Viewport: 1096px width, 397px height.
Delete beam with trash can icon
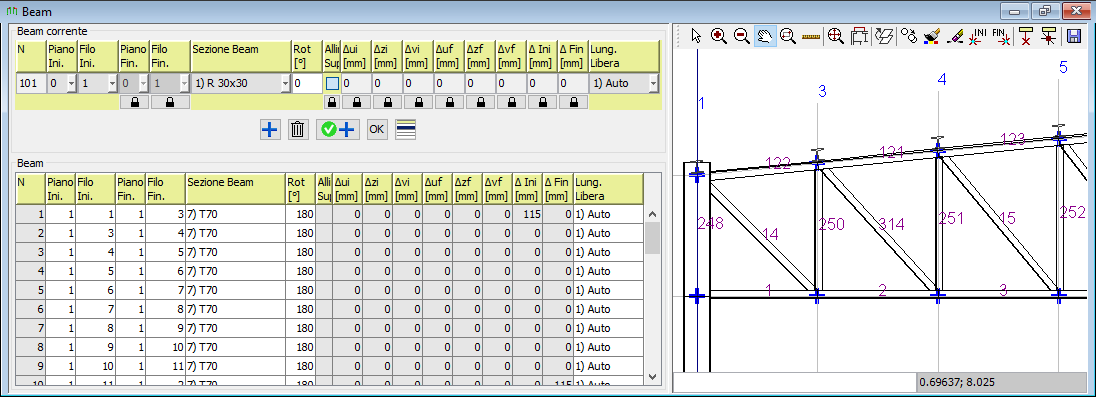298,129
